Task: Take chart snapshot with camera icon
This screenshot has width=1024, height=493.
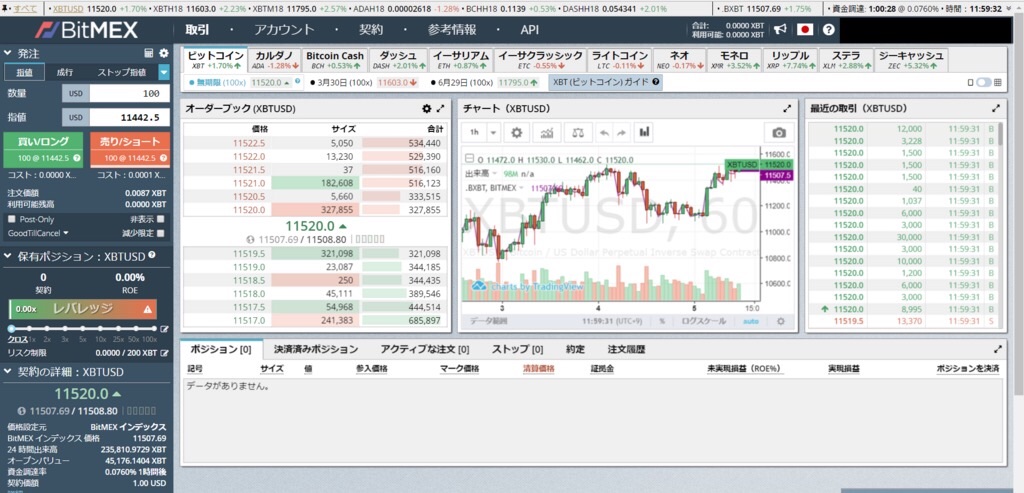Action: point(778,133)
